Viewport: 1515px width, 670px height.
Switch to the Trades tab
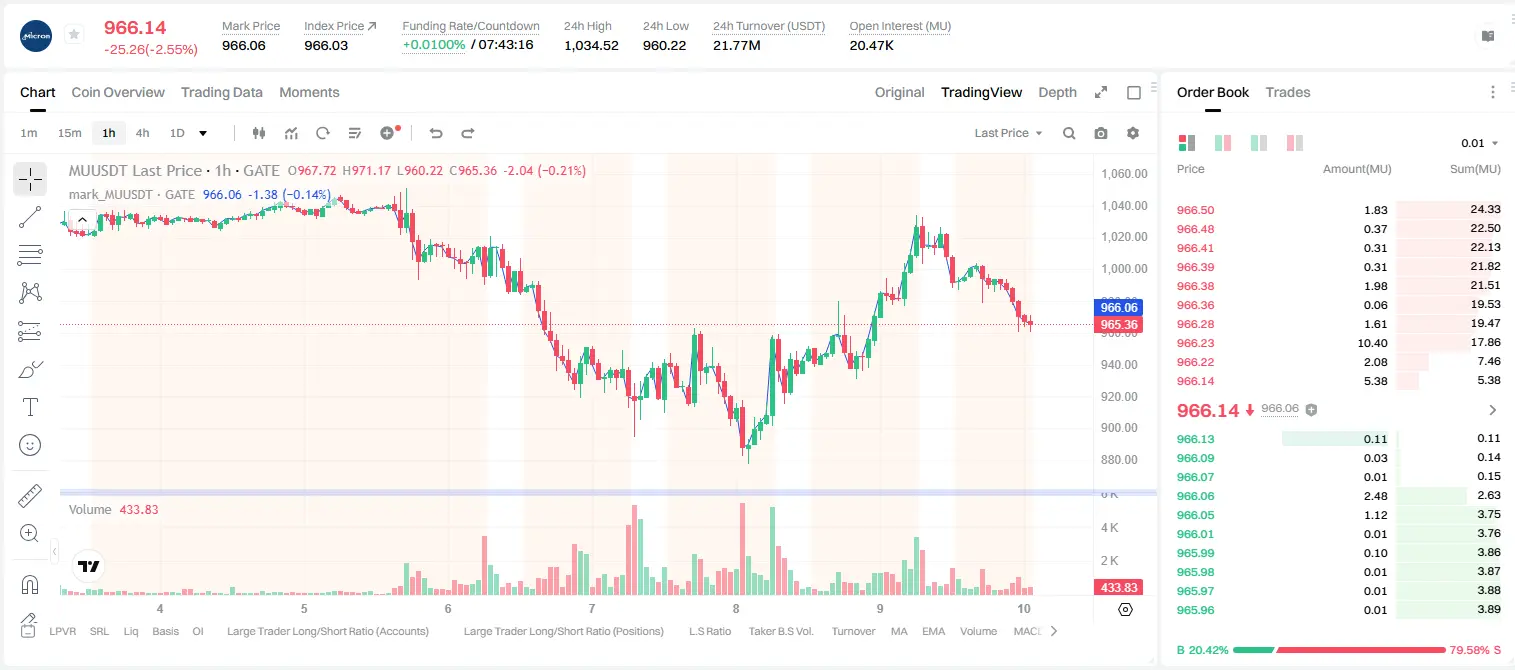pyautogui.click(x=1288, y=92)
